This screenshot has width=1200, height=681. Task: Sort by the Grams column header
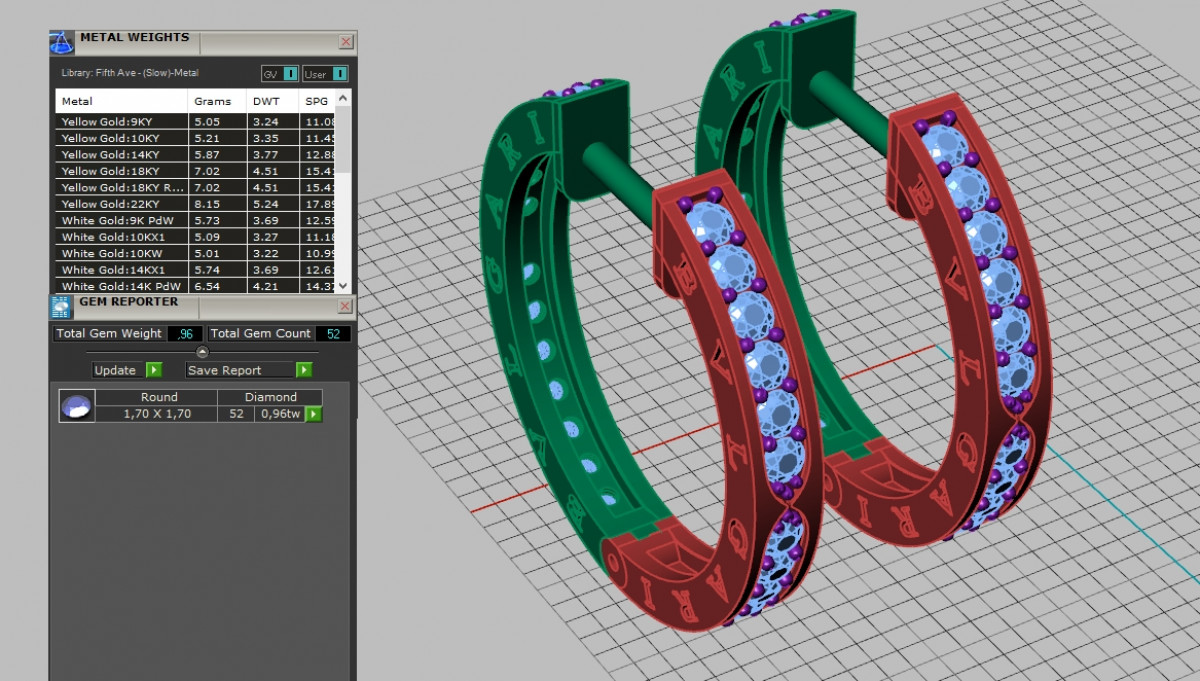pos(213,101)
